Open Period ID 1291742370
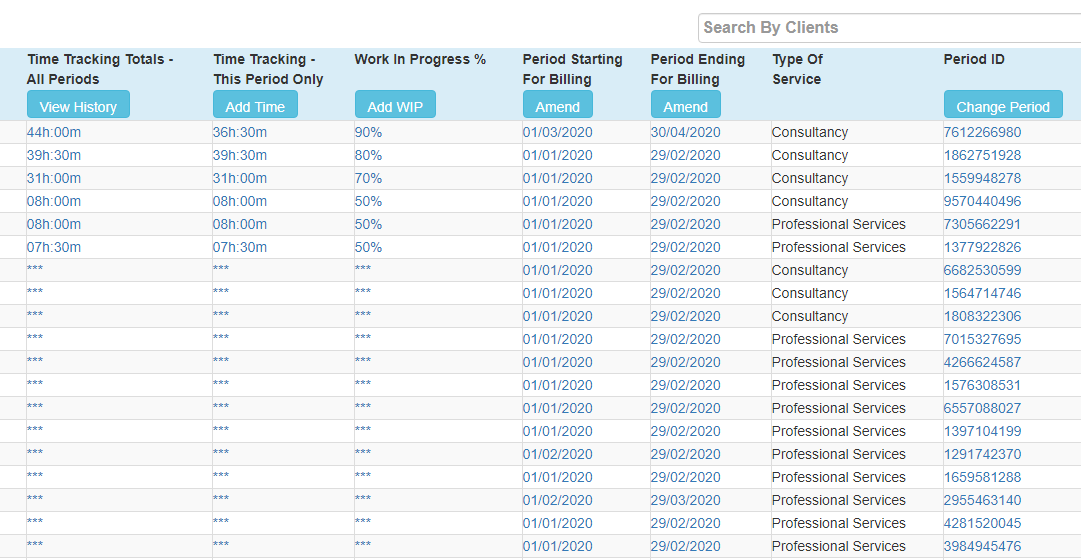The height and width of the screenshot is (560, 1081). coord(982,454)
